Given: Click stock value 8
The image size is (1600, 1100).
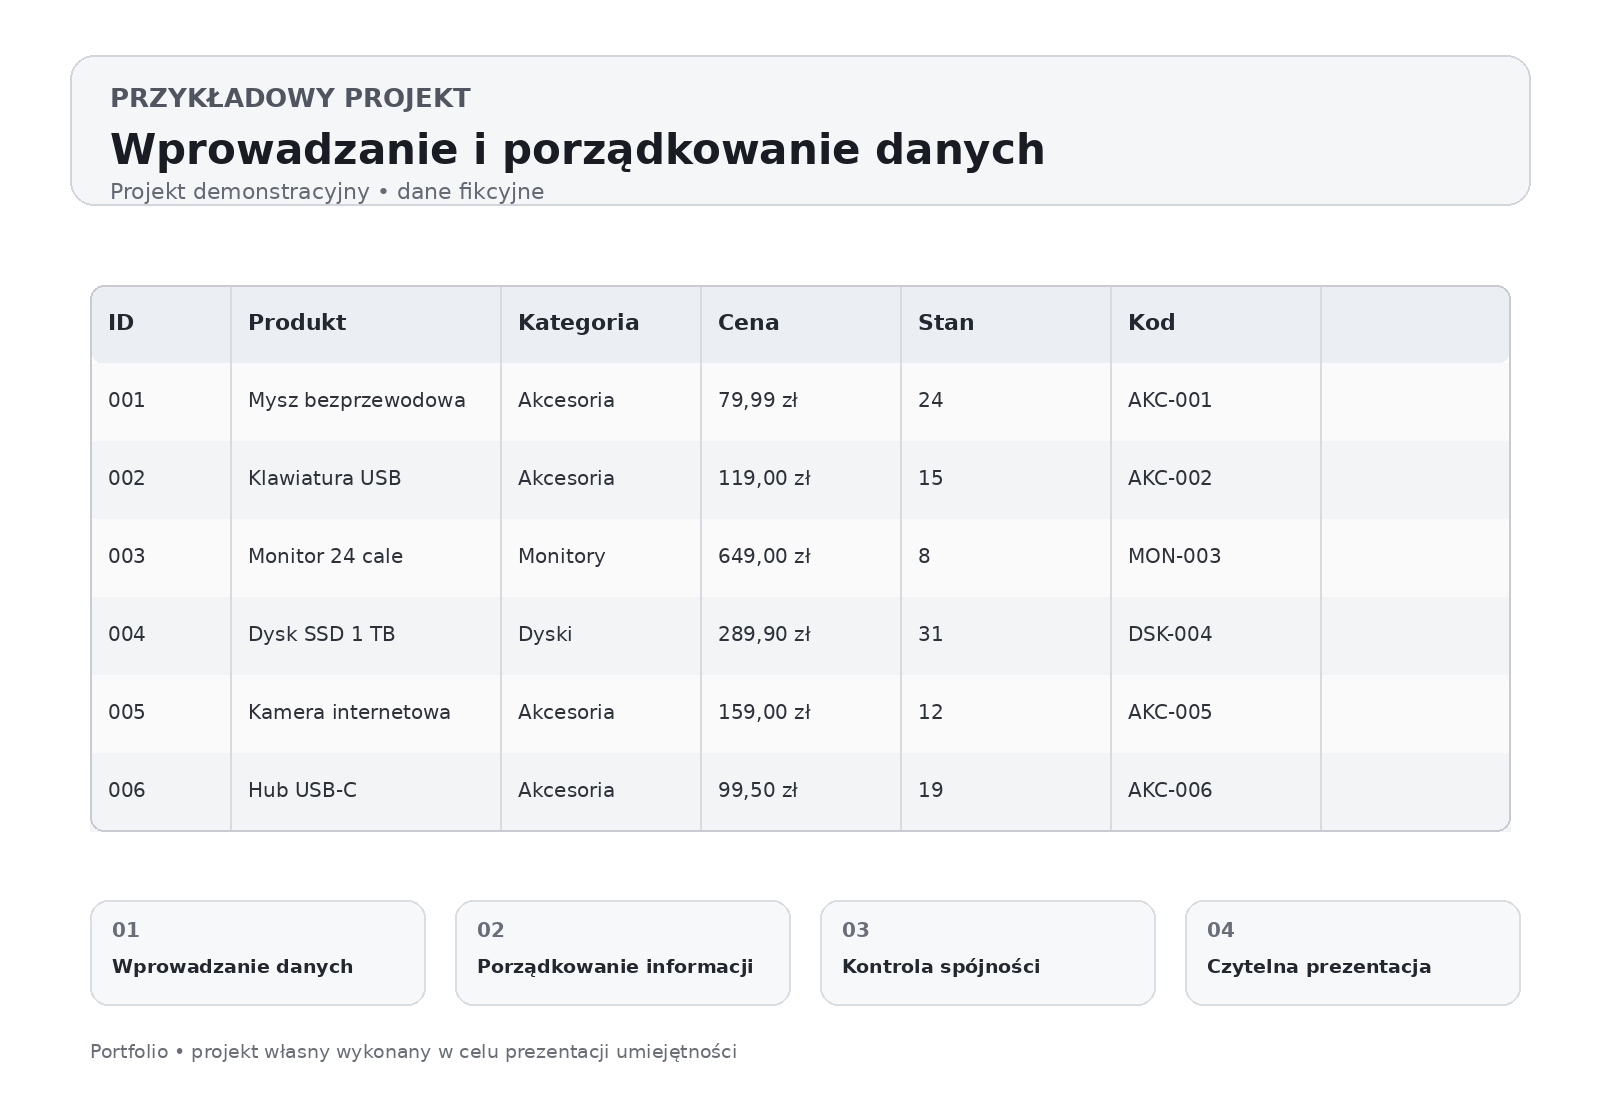Looking at the screenshot, I should click(x=924, y=557).
